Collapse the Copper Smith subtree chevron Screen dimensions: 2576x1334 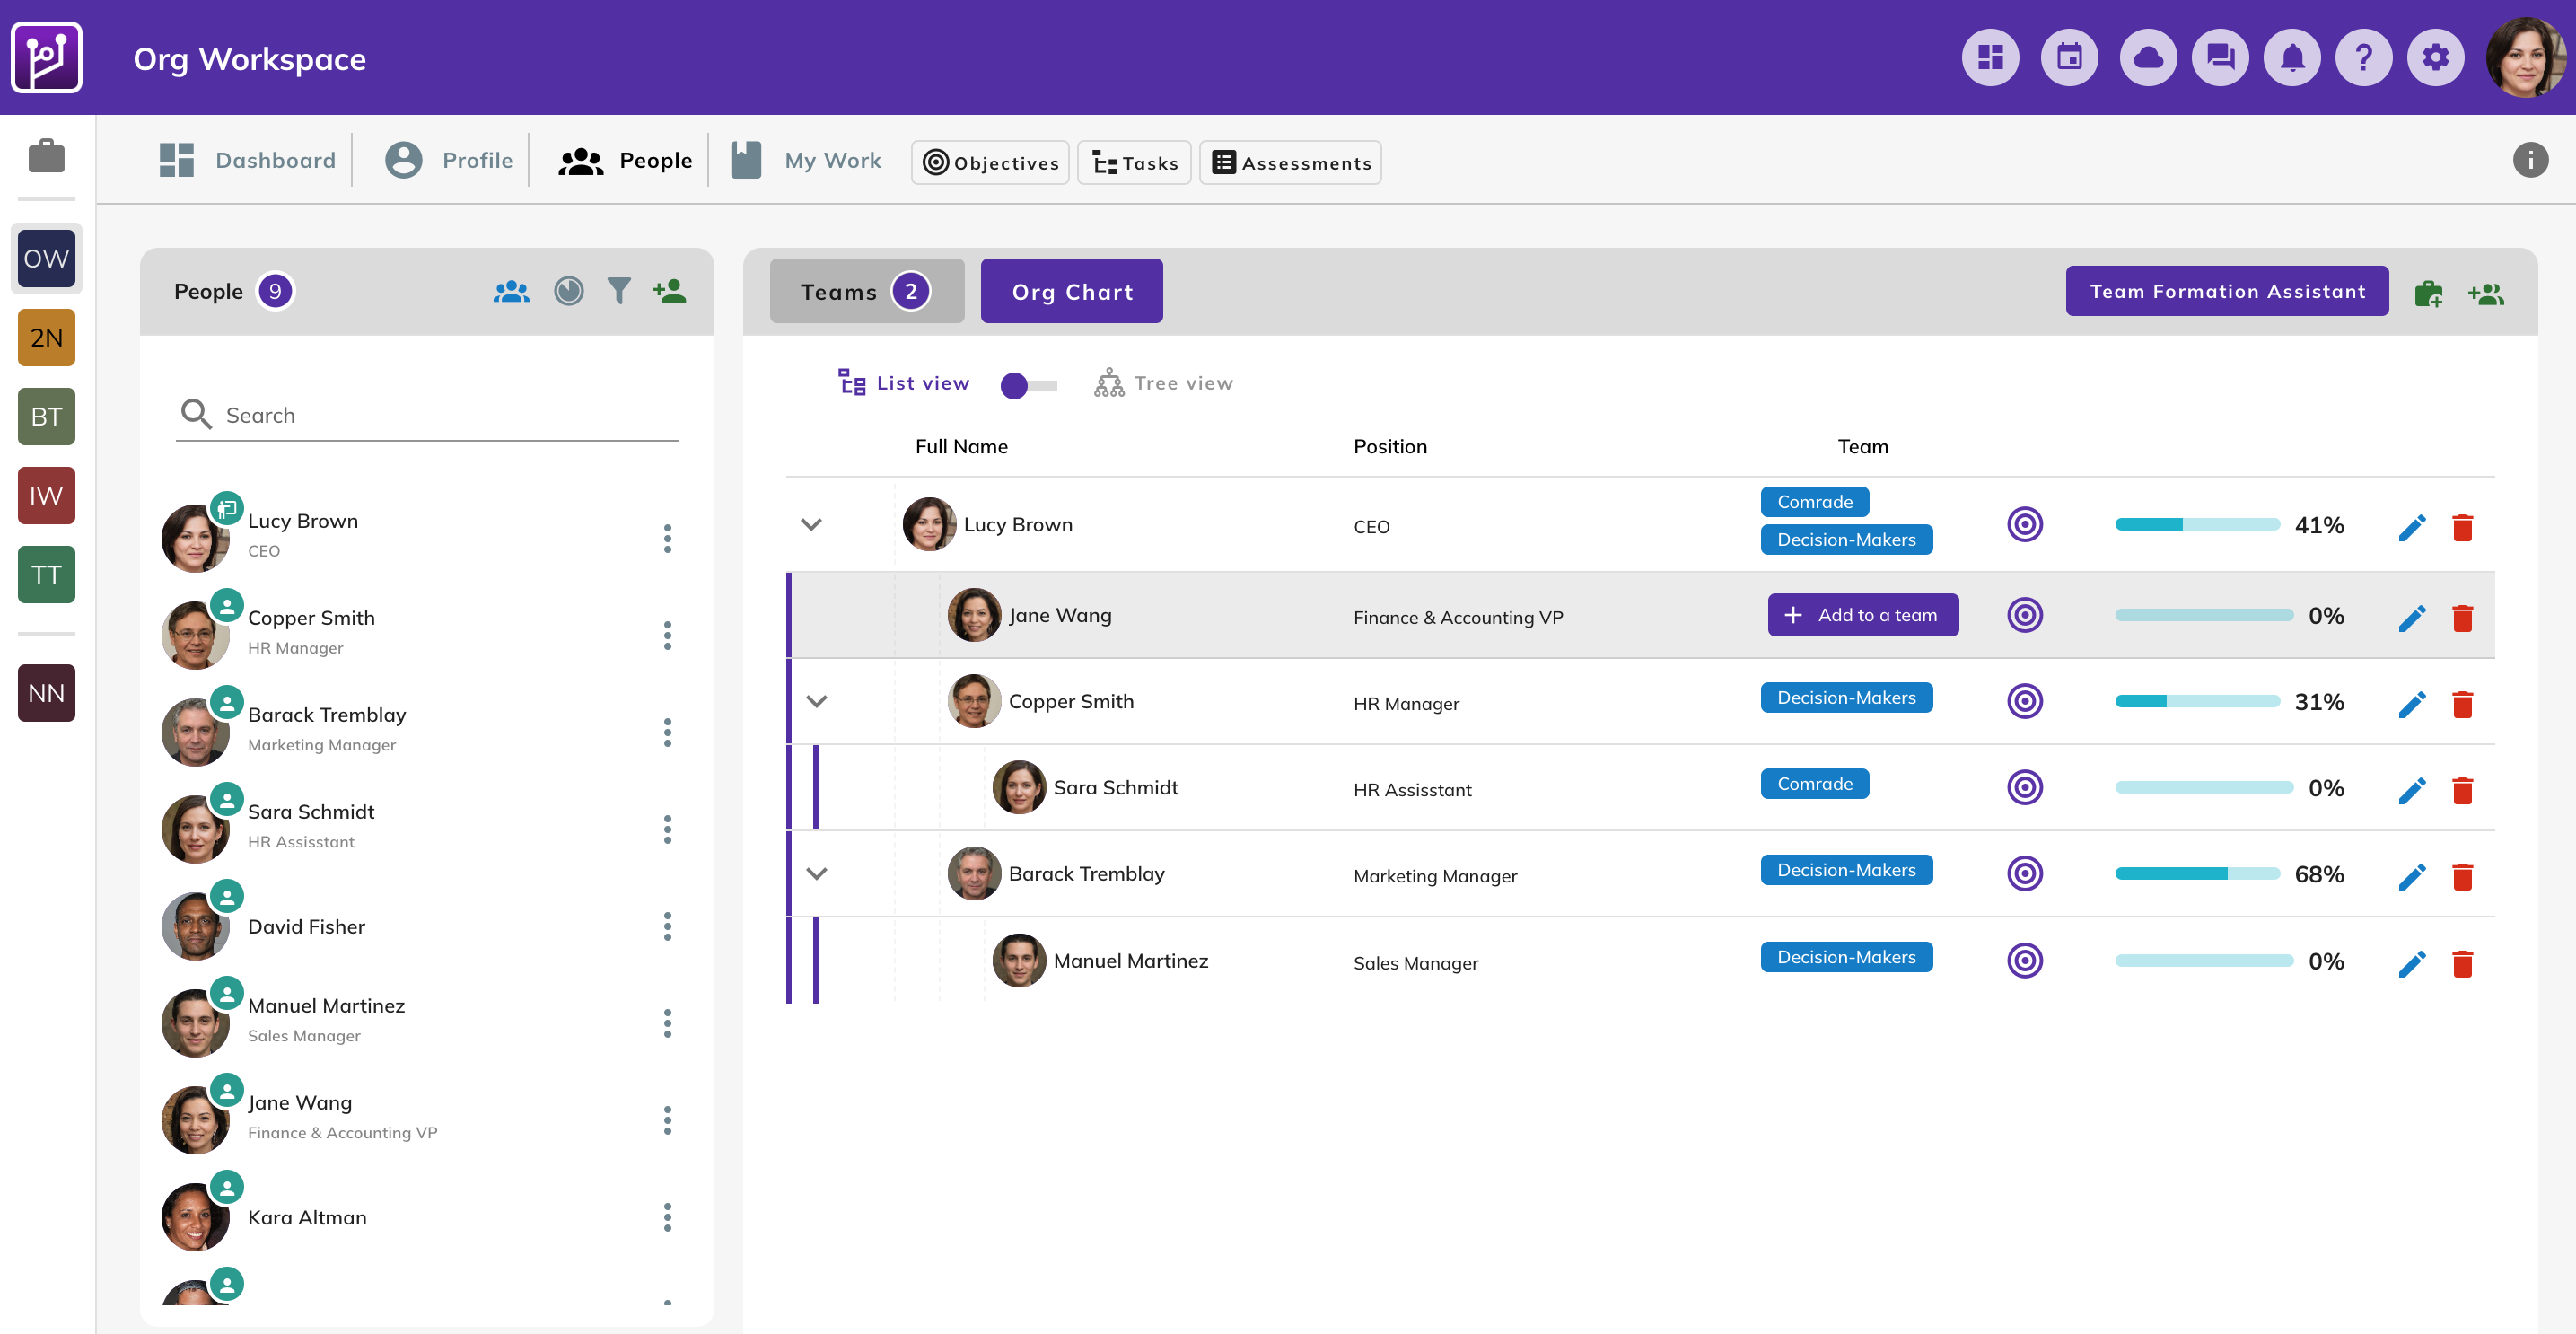point(816,701)
